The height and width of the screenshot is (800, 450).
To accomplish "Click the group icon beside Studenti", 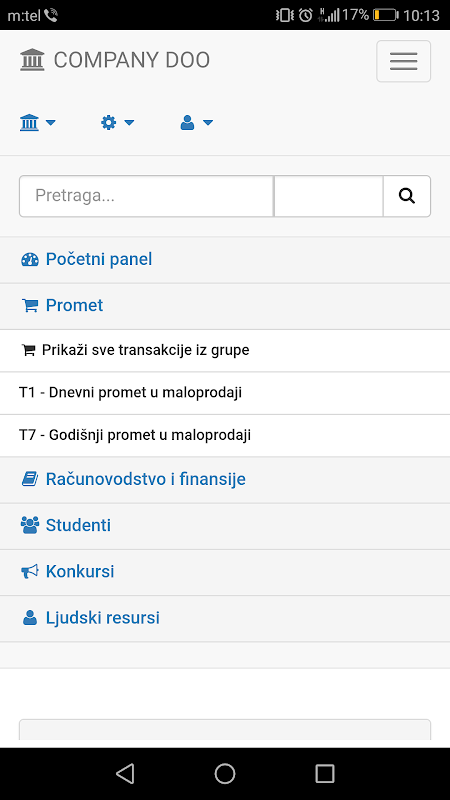I will tap(30, 525).
